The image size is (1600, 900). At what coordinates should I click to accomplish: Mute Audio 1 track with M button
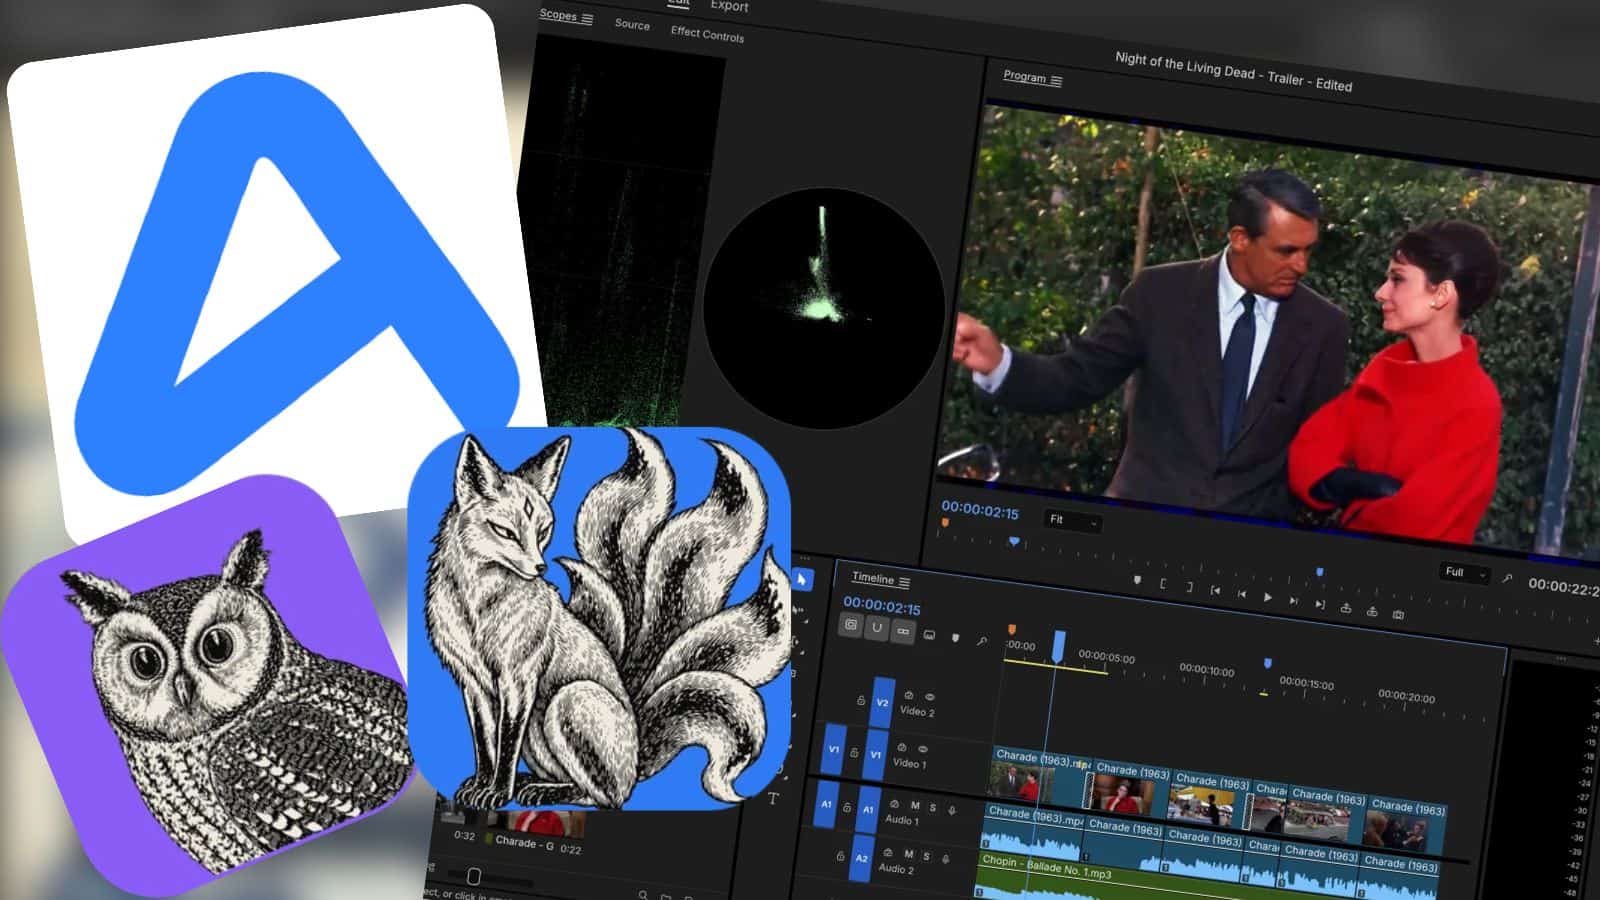pos(915,805)
